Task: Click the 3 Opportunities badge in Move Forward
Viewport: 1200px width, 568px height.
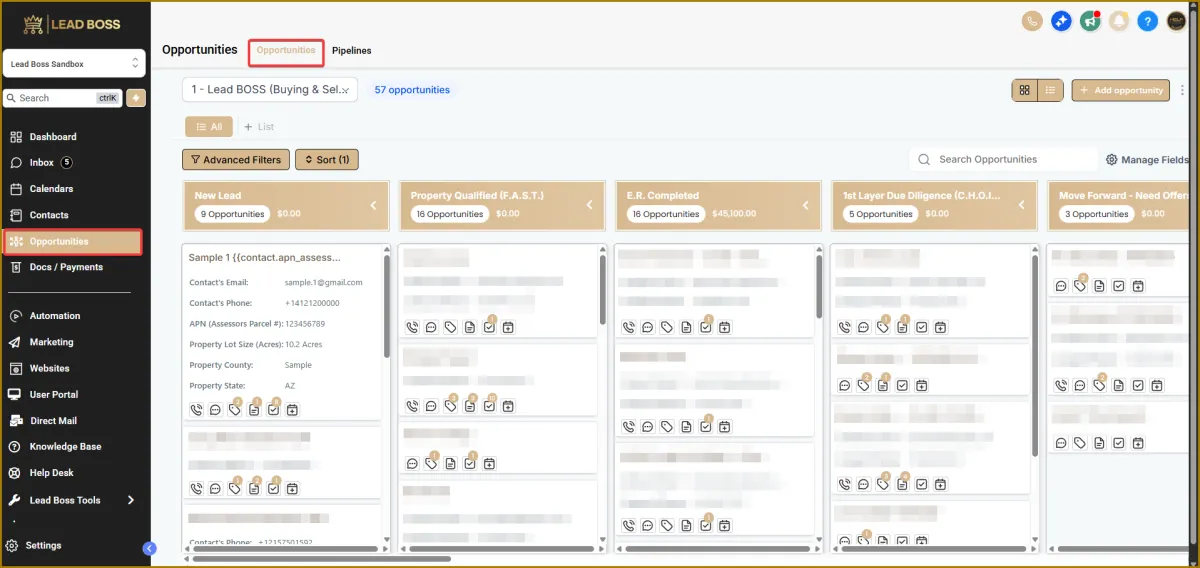Action: coord(1097,214)
